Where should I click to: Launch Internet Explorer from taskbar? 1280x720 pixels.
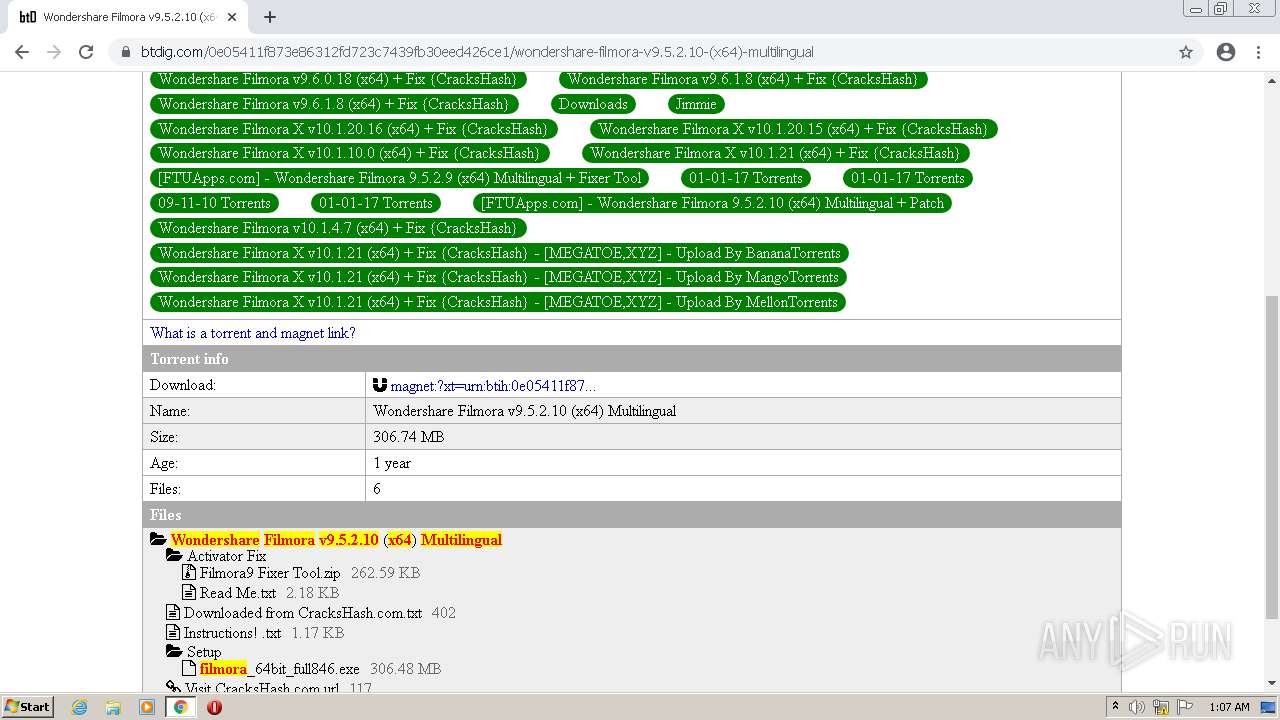point(80,707)
